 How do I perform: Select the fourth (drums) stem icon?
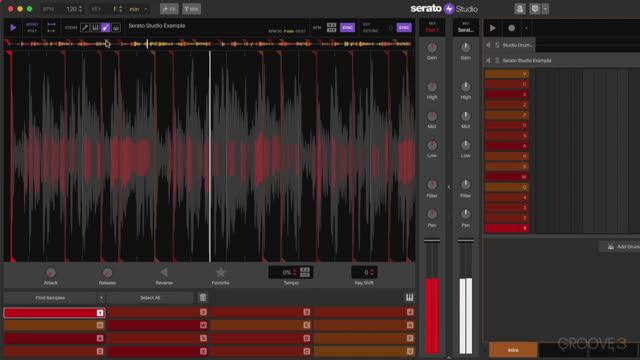pos(116,28)
